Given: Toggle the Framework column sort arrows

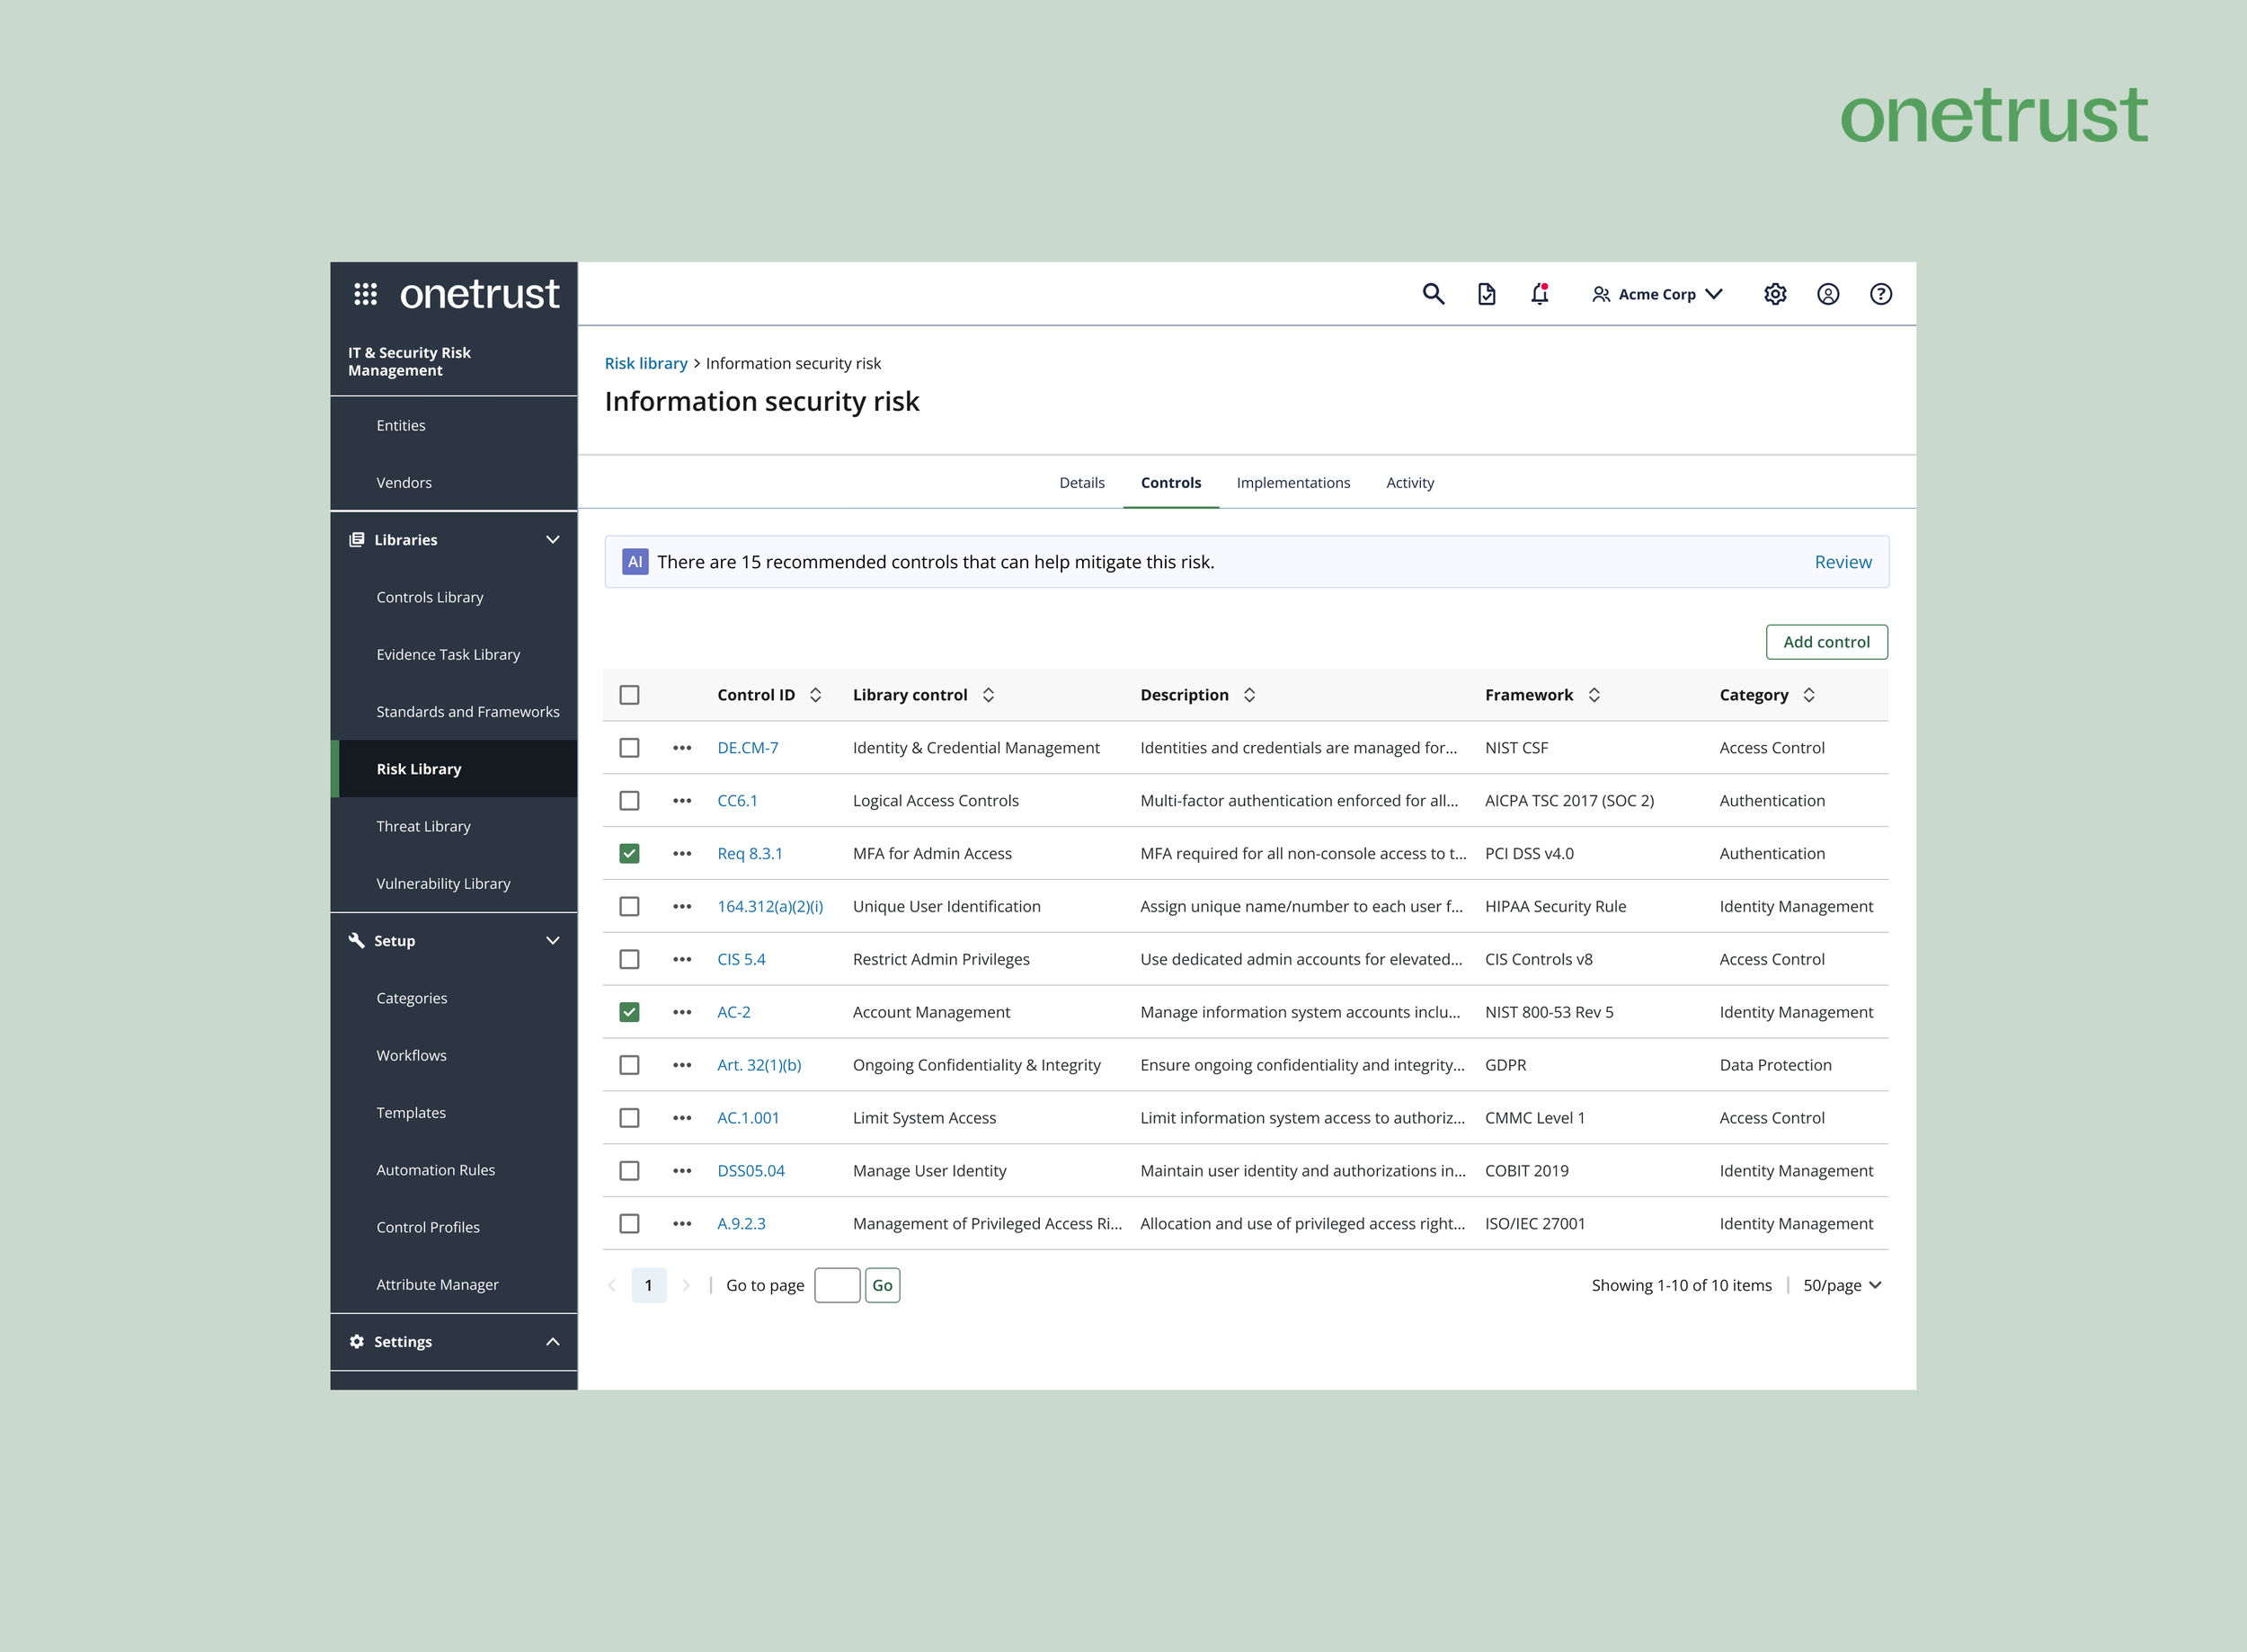Looking at the screenshot, I should [x=1594, y=694].
